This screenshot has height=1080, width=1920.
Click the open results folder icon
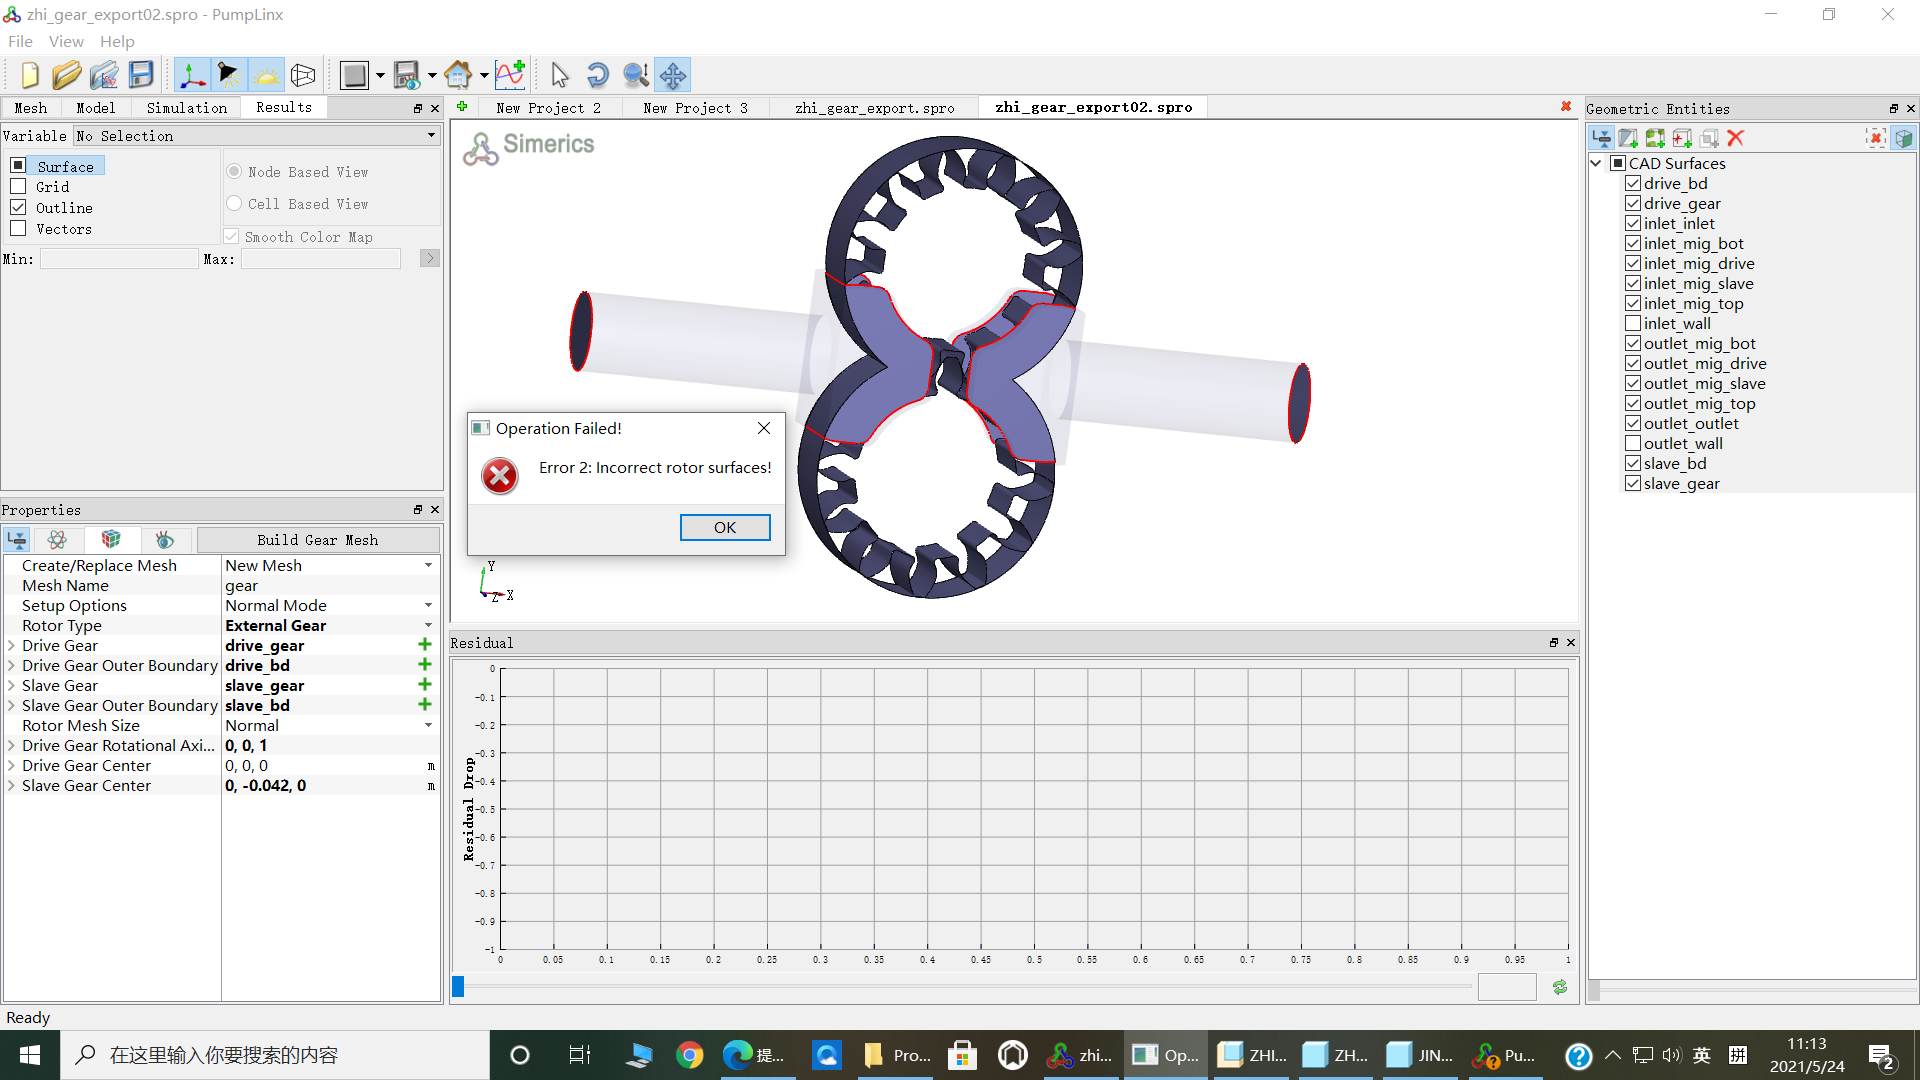coord(103,75)
